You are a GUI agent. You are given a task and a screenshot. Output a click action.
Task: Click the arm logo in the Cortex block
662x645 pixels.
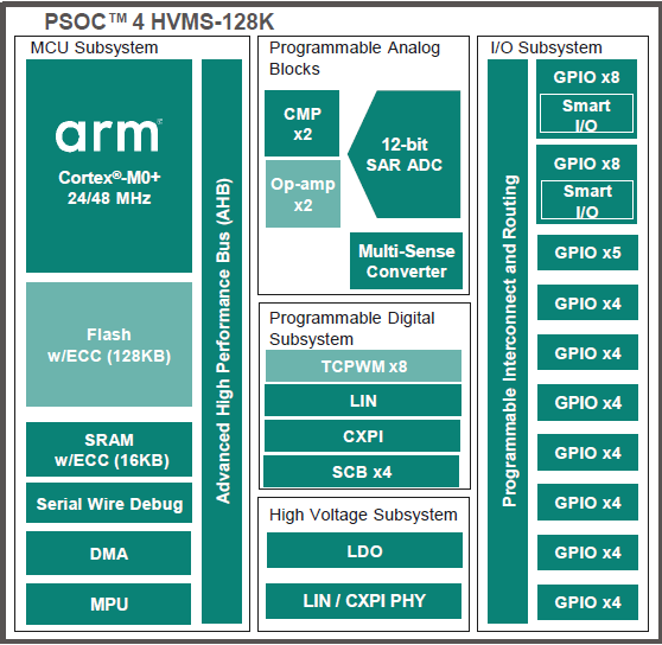coord(109,136)
